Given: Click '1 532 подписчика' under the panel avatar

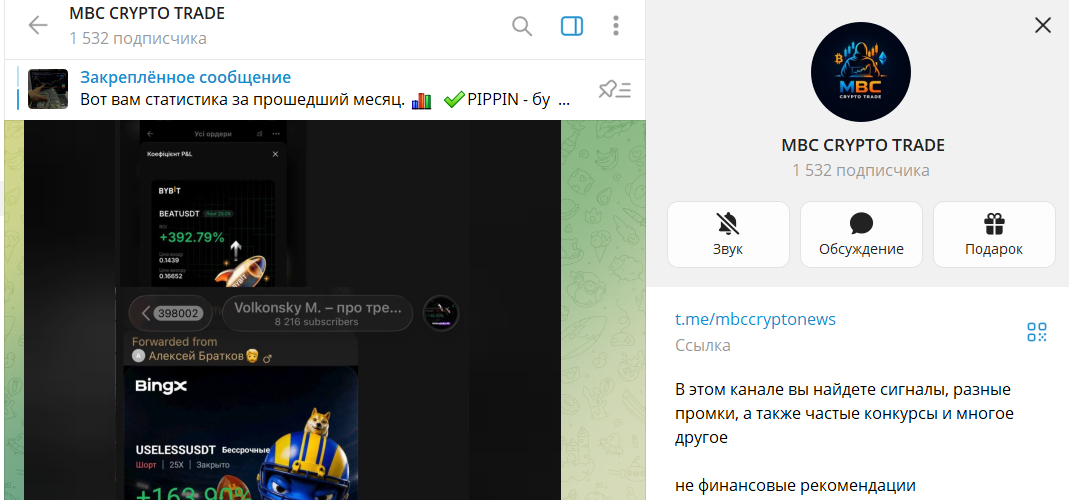Looking at the screenshot, I should (x=860, y=170).
